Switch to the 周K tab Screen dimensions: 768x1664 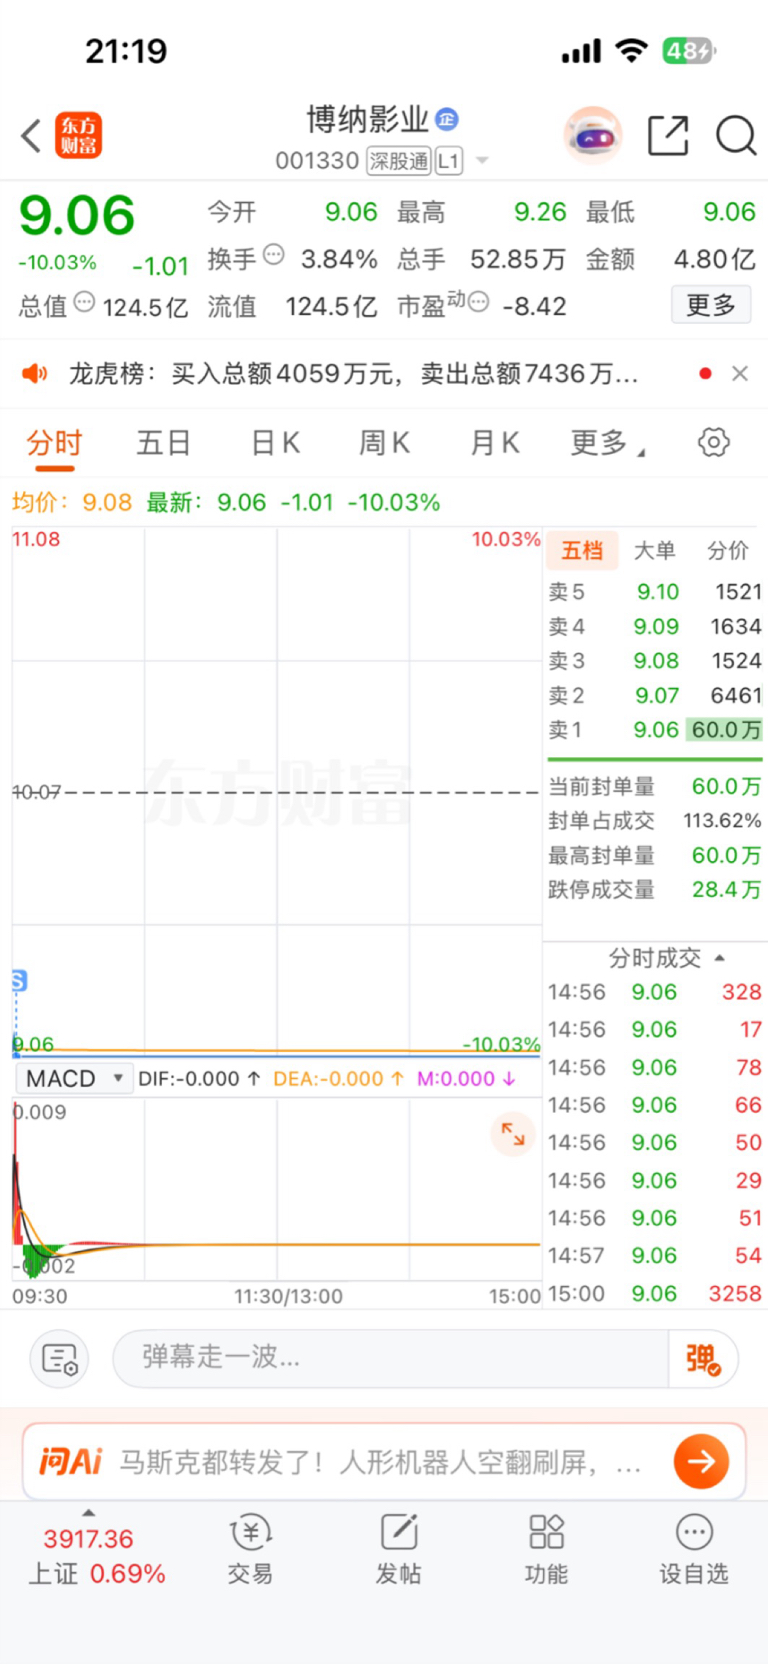click(x=385, y=443)
